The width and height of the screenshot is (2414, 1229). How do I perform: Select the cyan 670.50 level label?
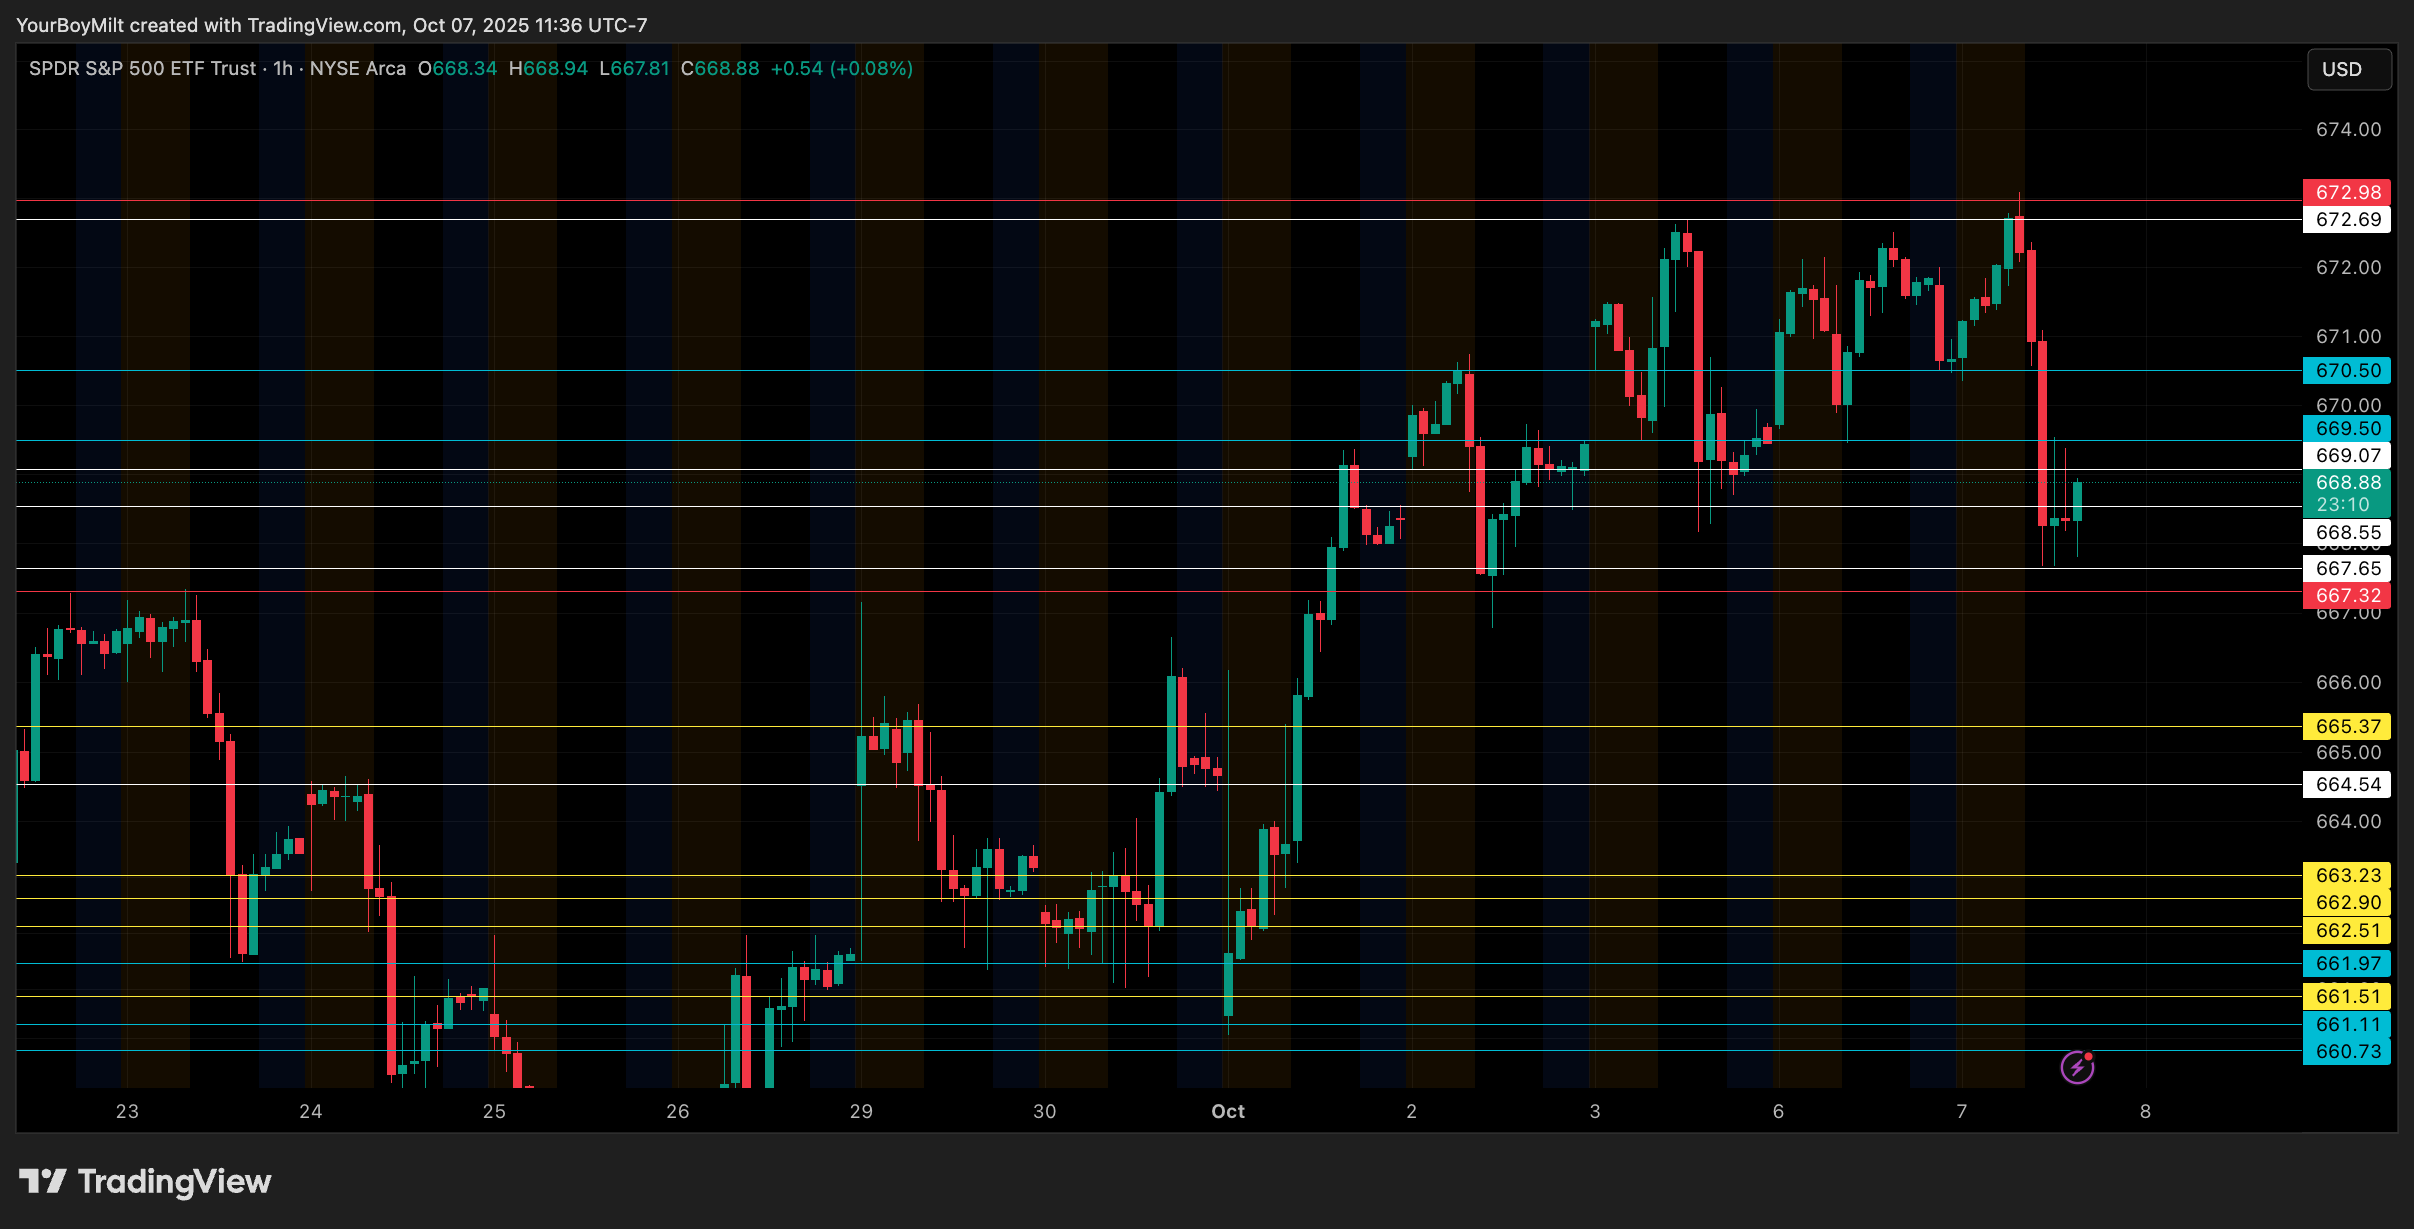coord(2346,370)
